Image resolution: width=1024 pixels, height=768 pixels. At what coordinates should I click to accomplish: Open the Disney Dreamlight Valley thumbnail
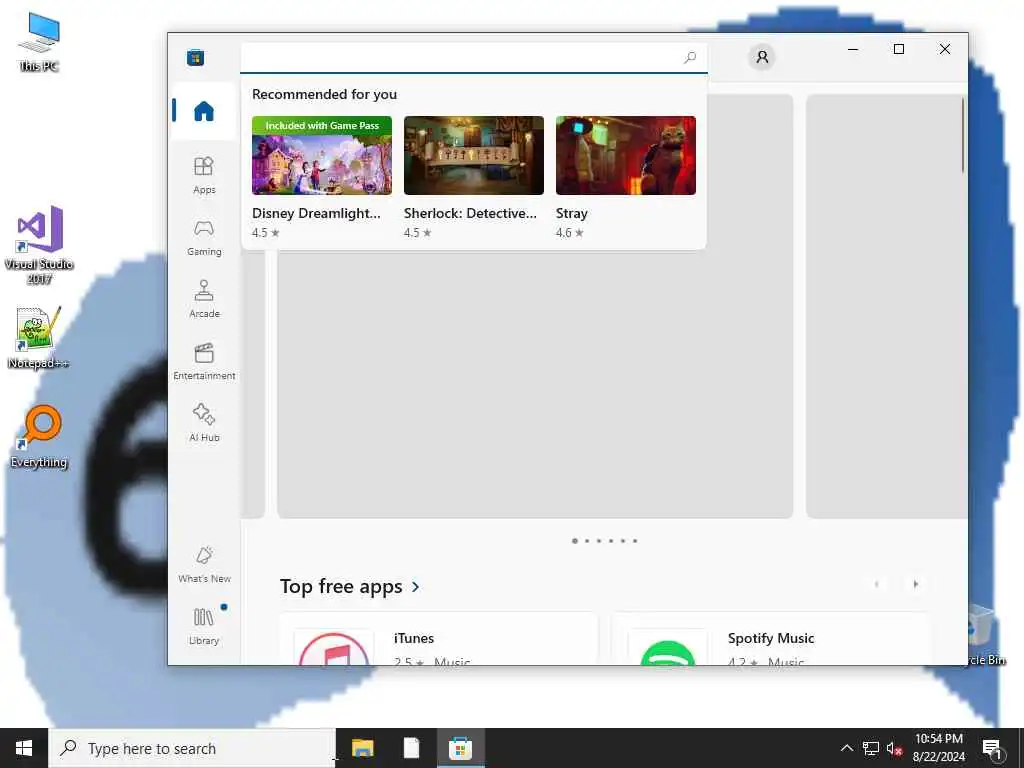click(x=322, y=155)
